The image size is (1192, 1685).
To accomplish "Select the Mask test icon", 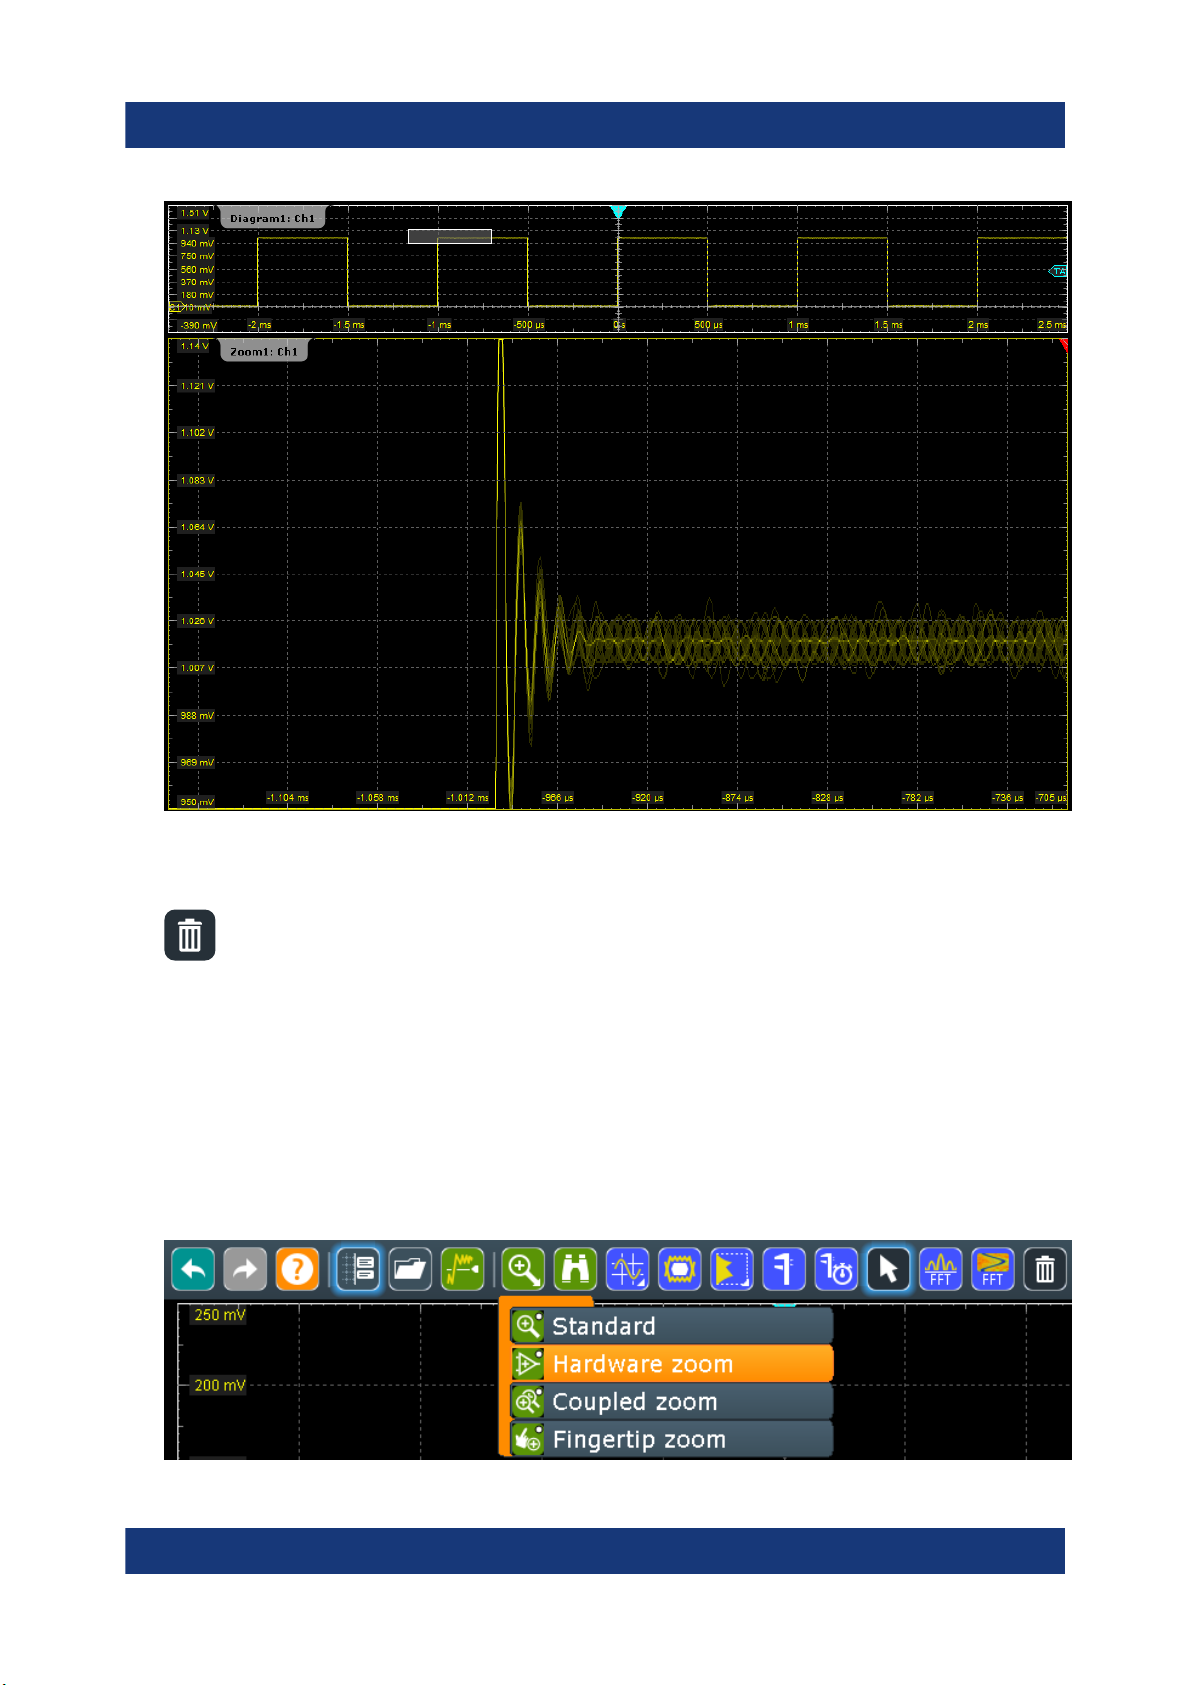I will [x=680, y=1270].
